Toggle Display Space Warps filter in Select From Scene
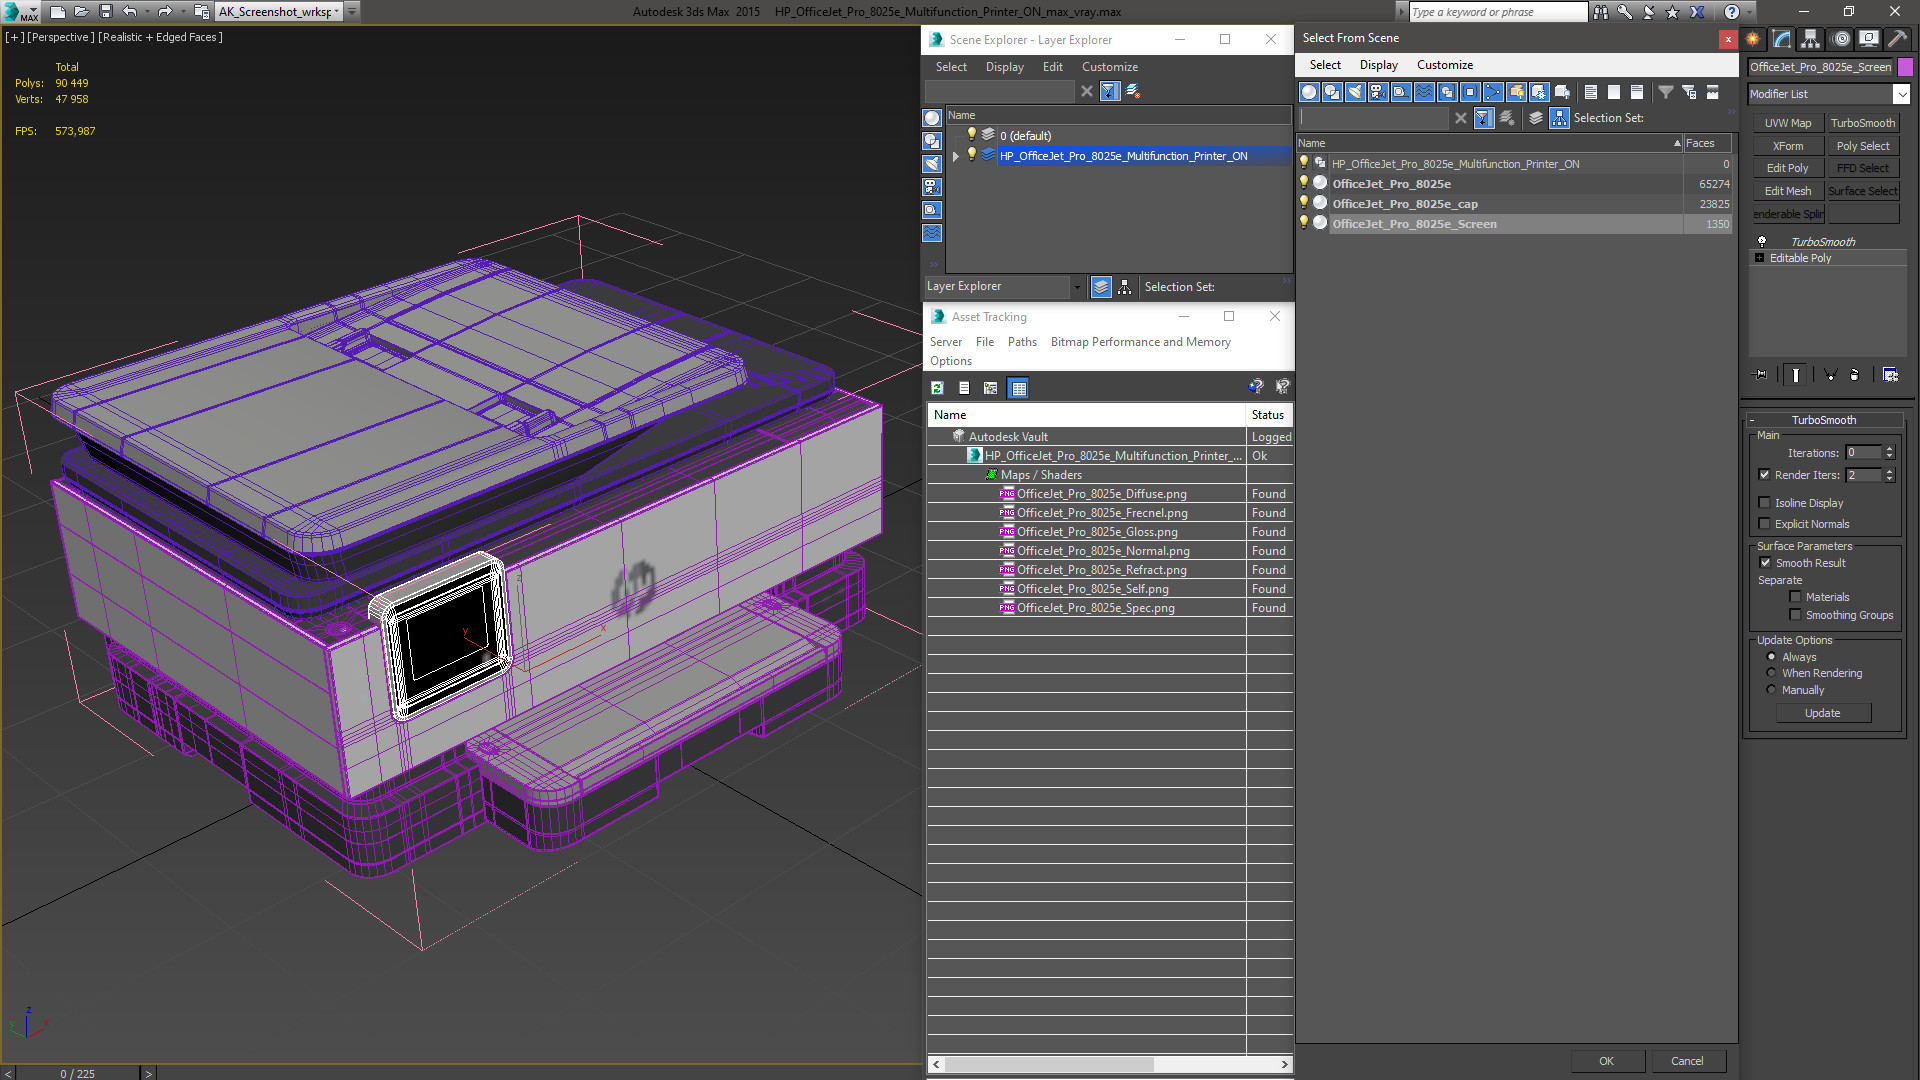The image size is (1920, 1080). [1424, 92]
